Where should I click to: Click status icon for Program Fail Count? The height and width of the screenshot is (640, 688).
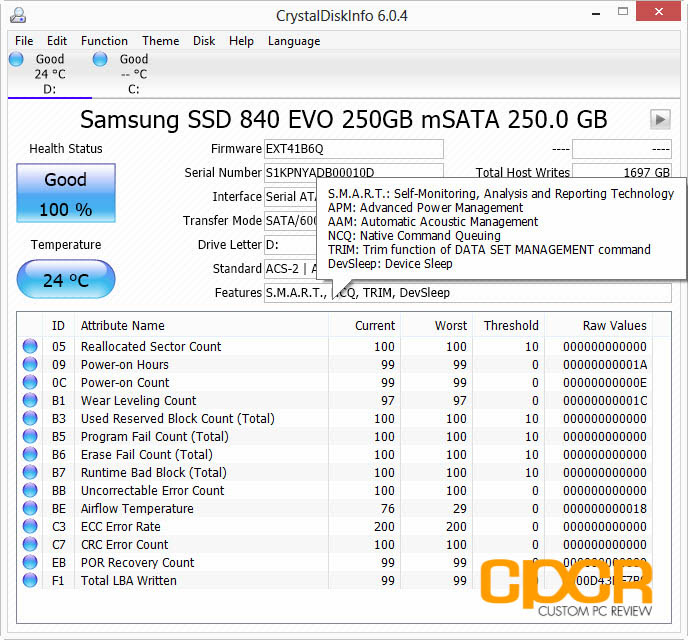click(x=30, y=436)
